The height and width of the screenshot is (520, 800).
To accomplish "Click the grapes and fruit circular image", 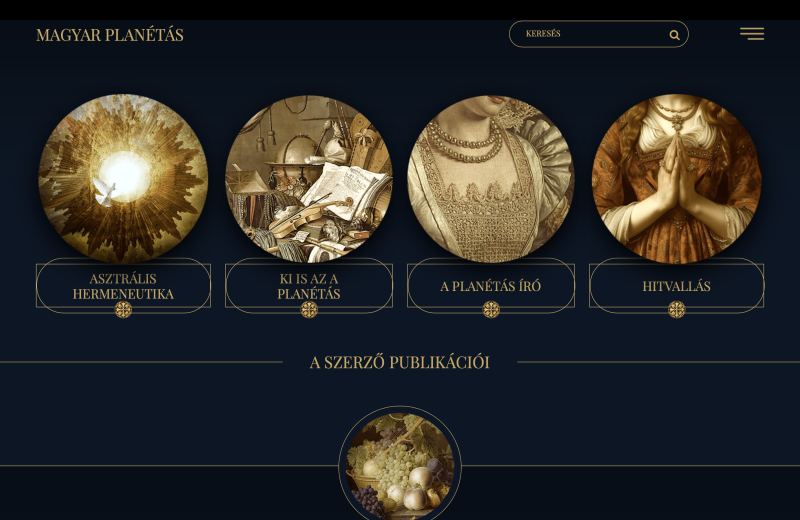I will (x=400, y=465).
